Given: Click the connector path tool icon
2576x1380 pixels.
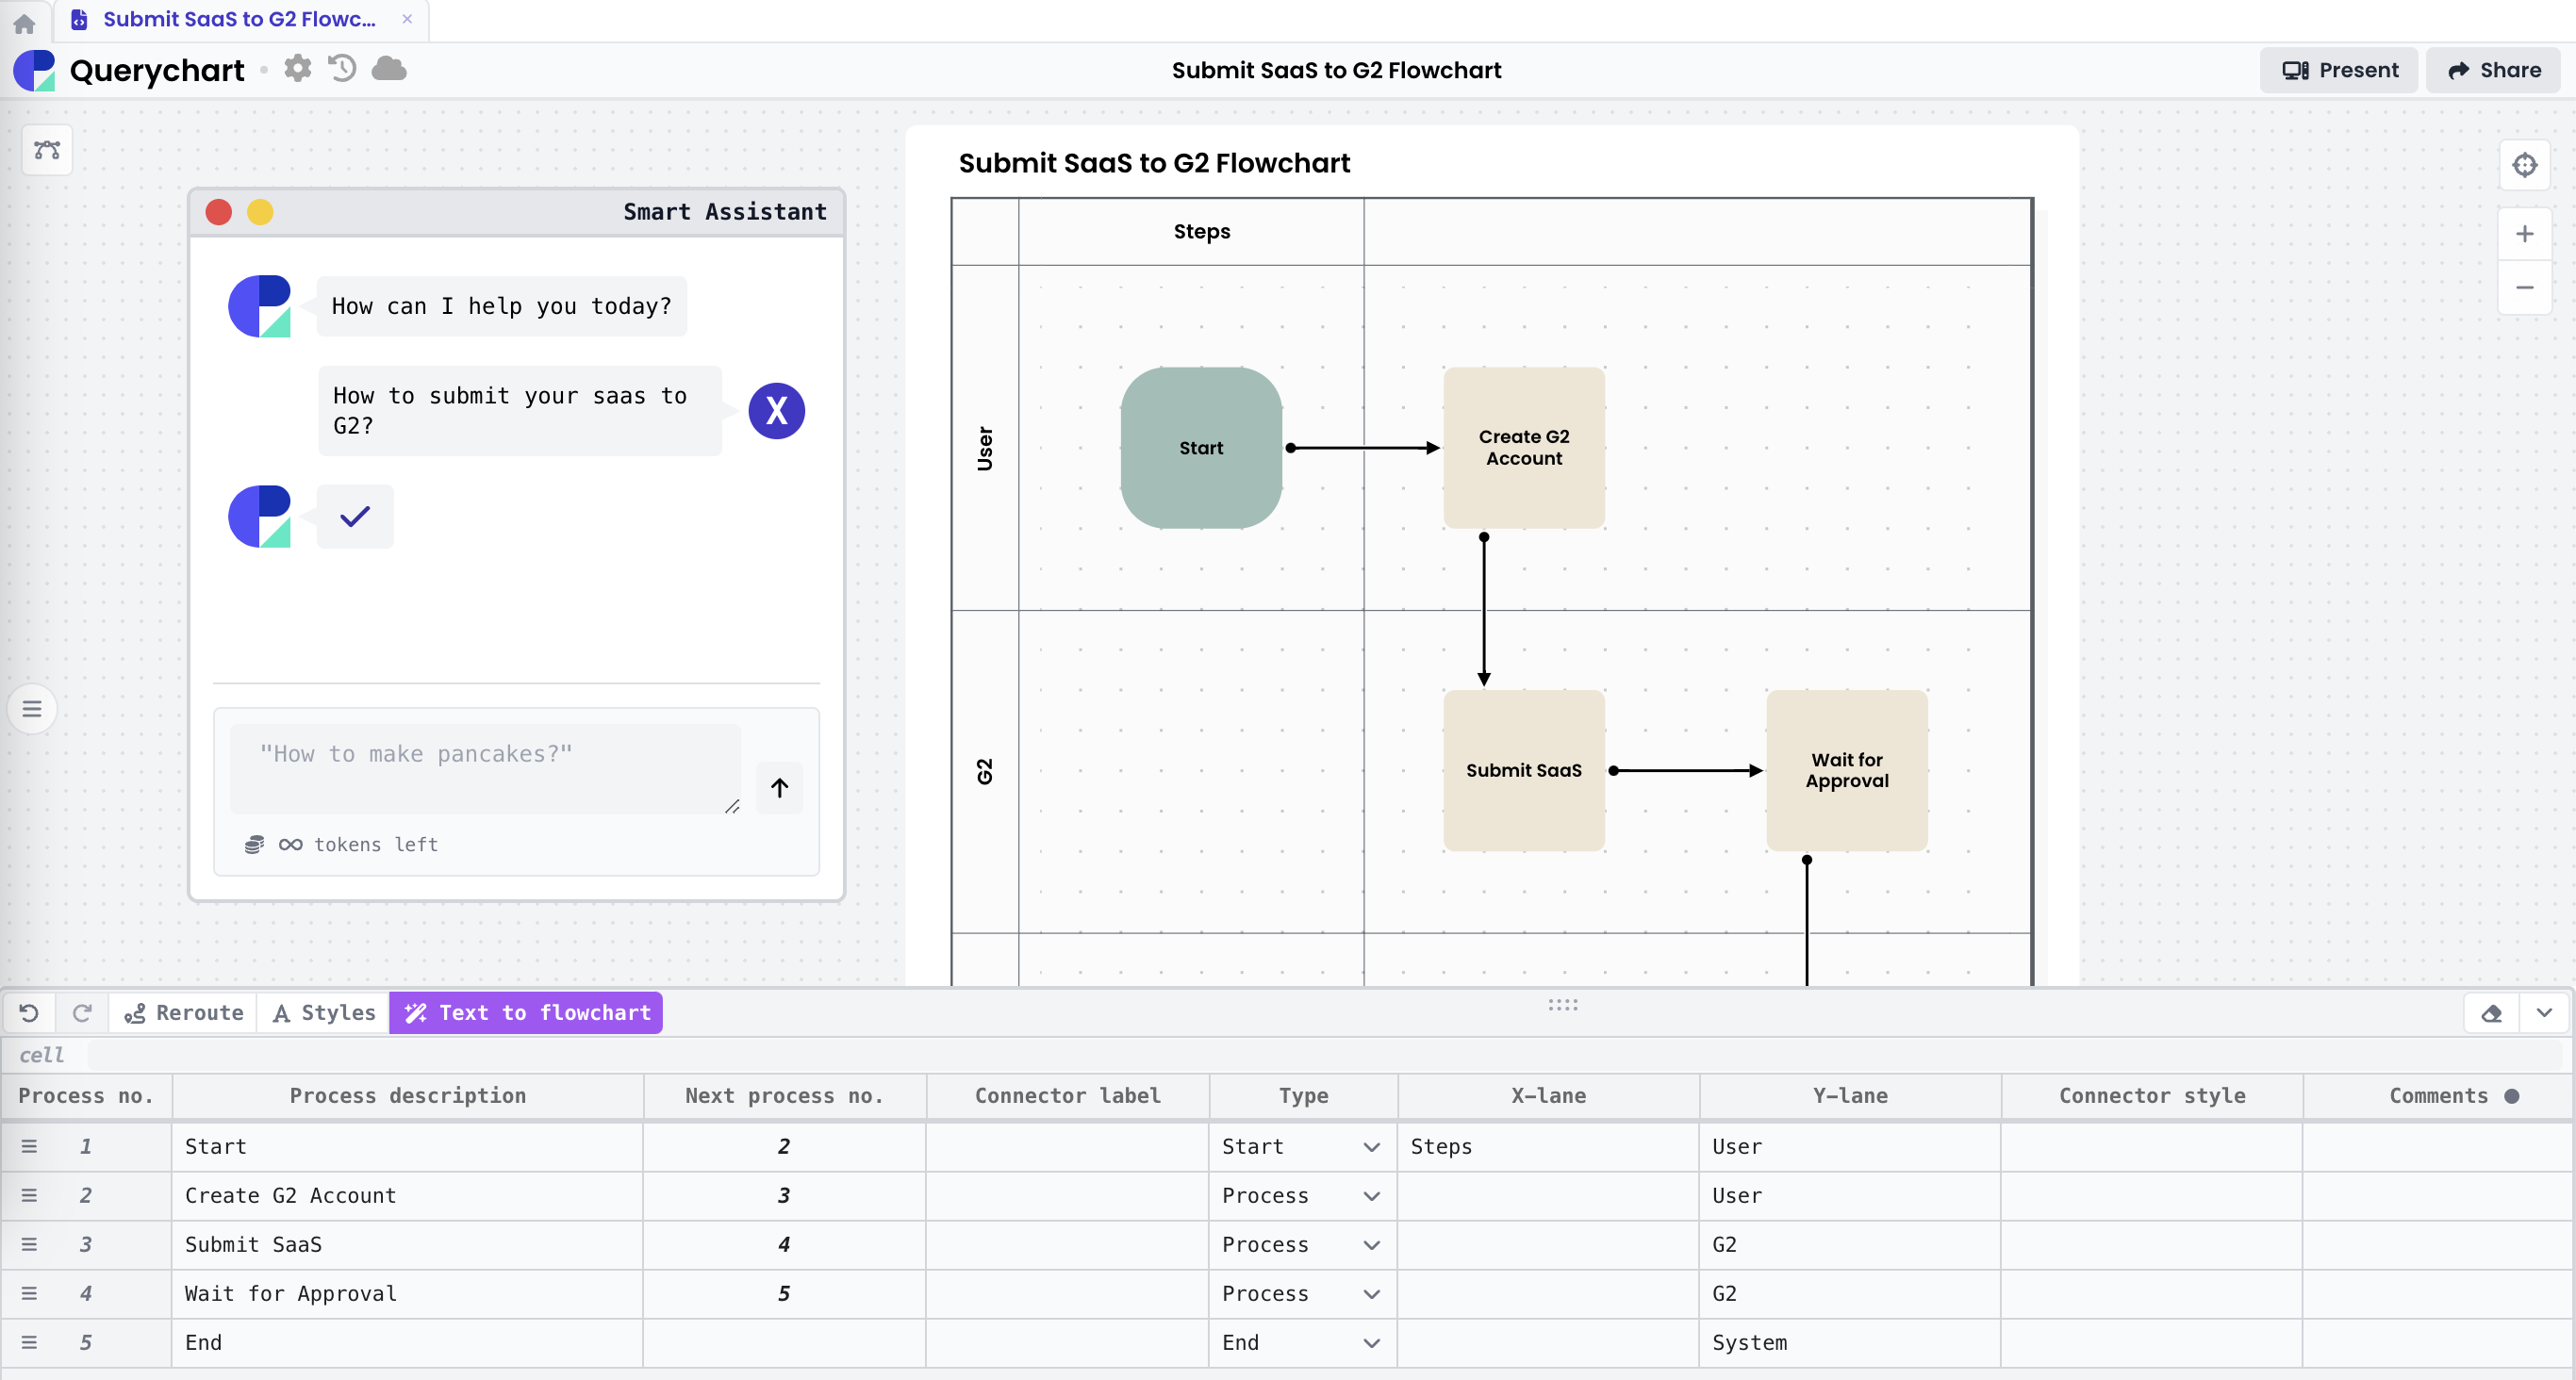Looking at the screenshot, I should 47,150.
